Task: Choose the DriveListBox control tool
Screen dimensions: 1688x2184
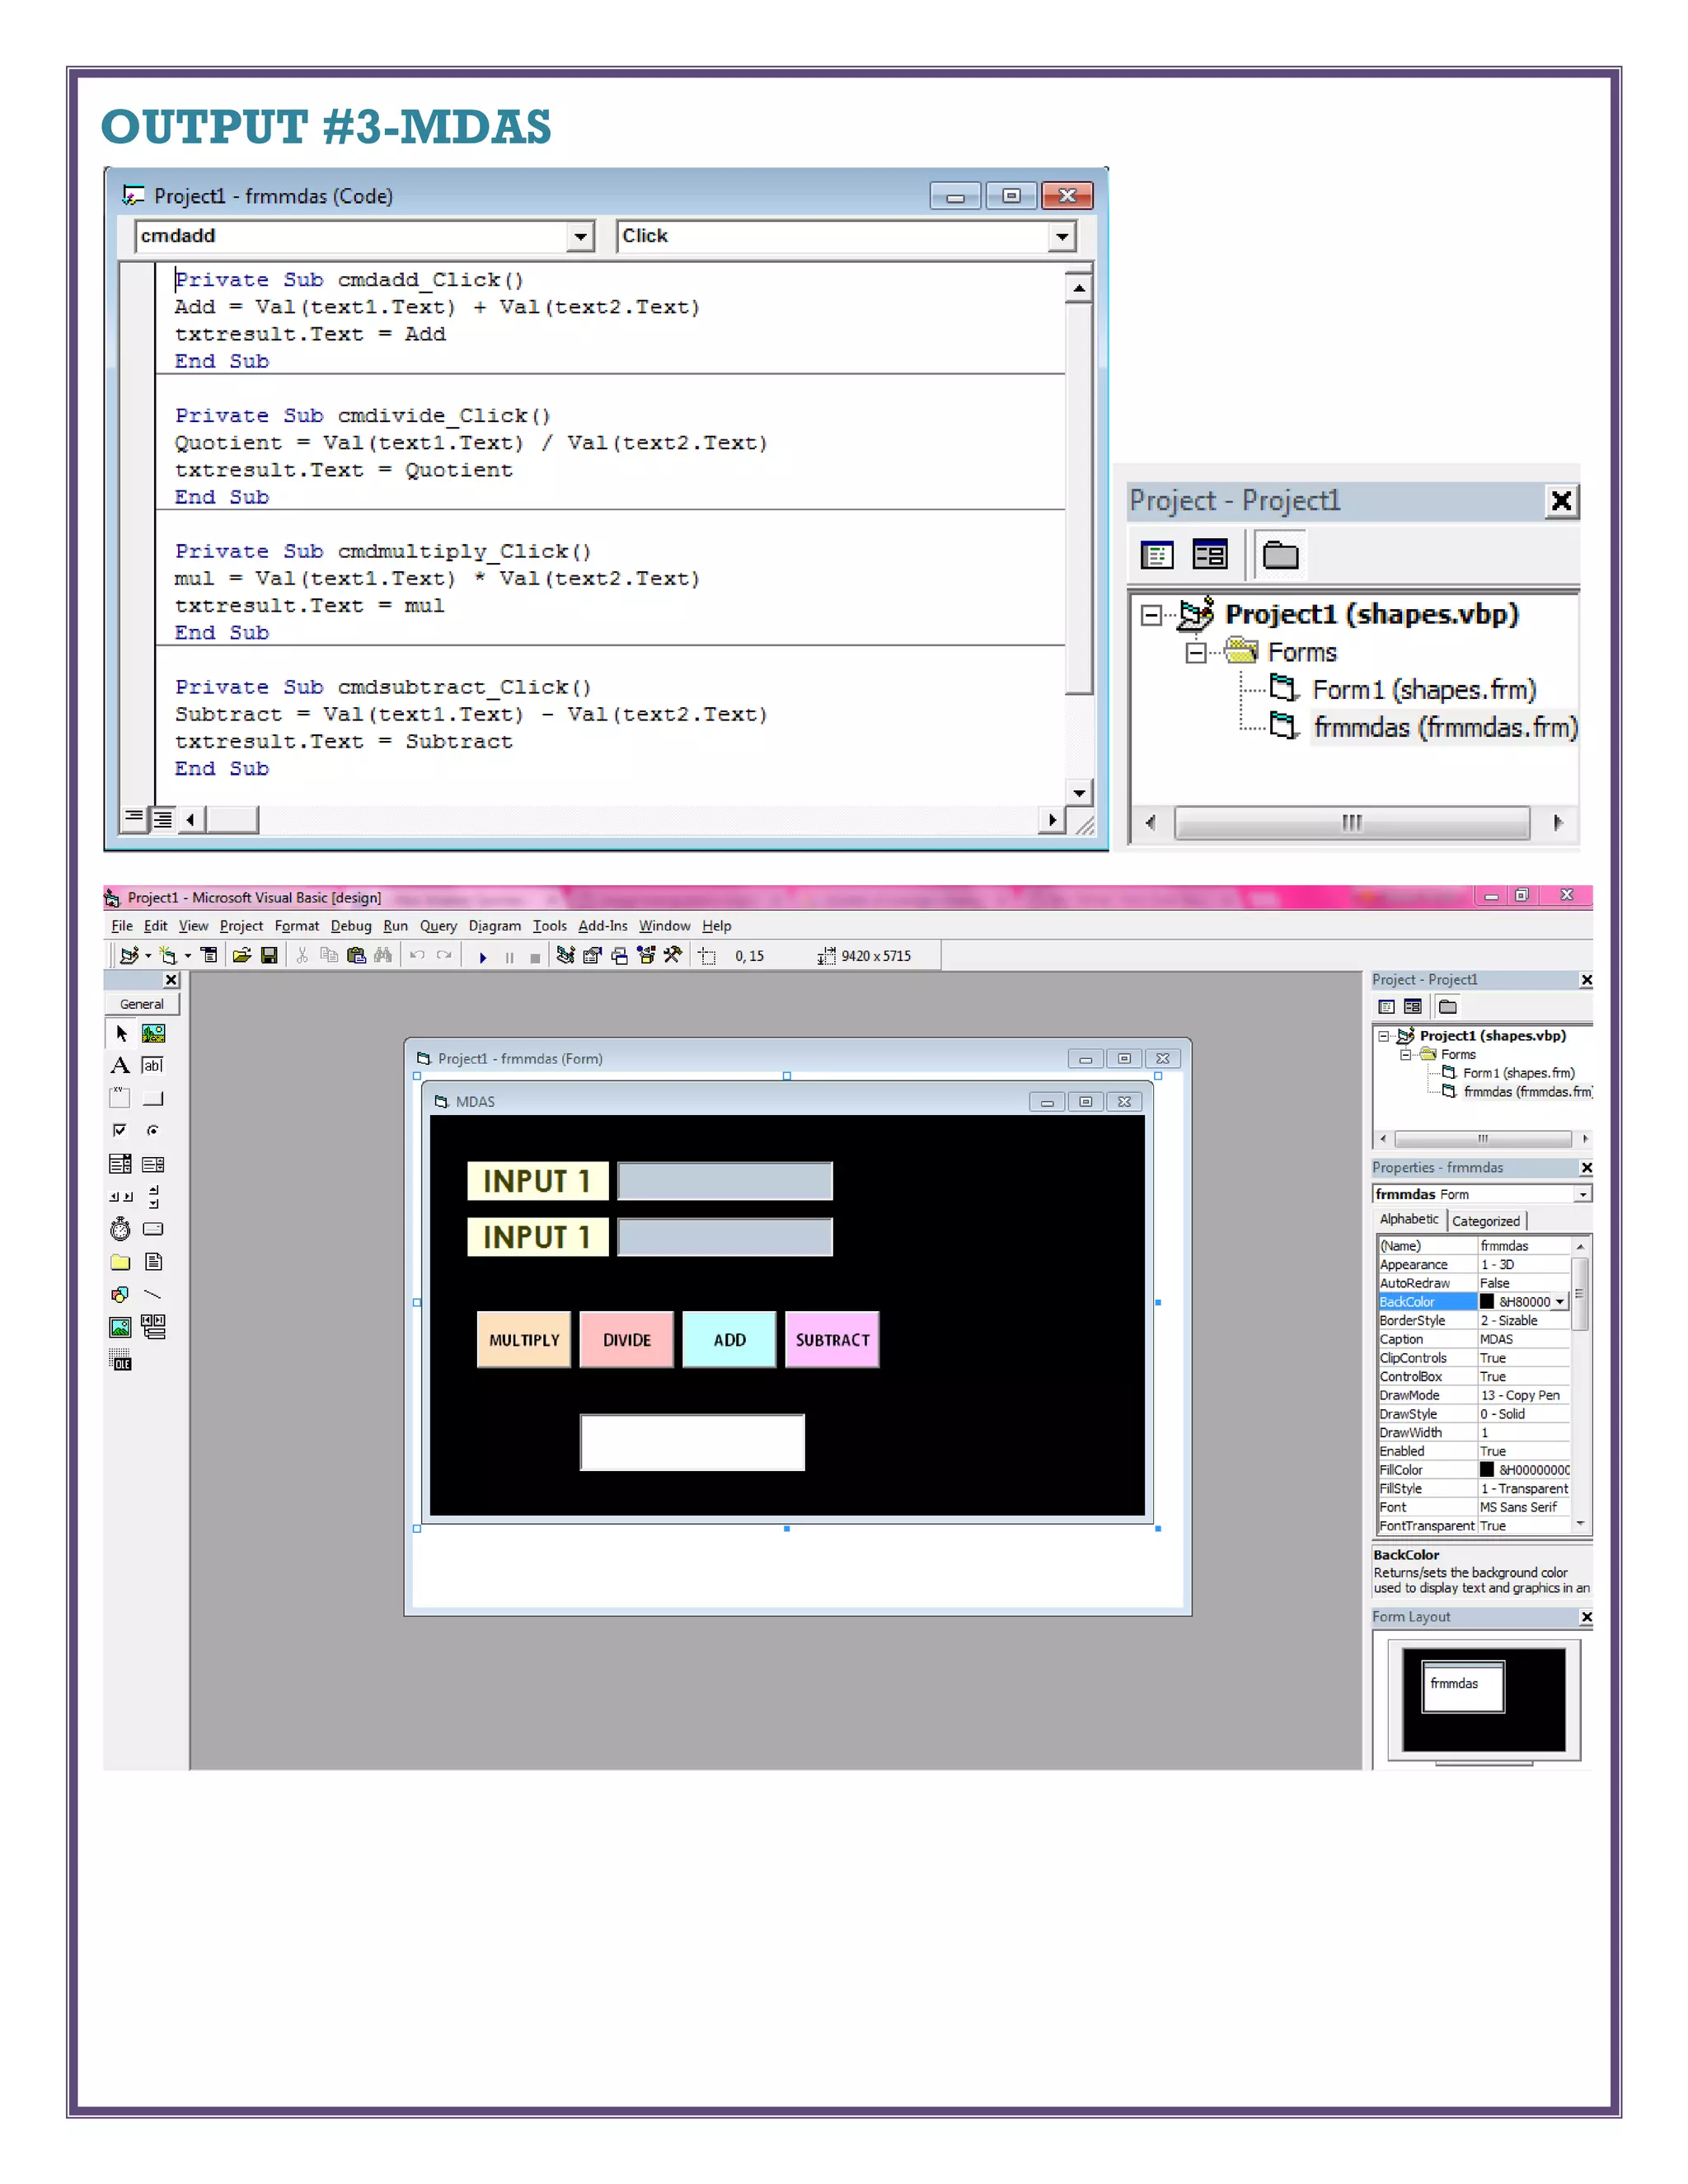Action: click(153, 1229)
